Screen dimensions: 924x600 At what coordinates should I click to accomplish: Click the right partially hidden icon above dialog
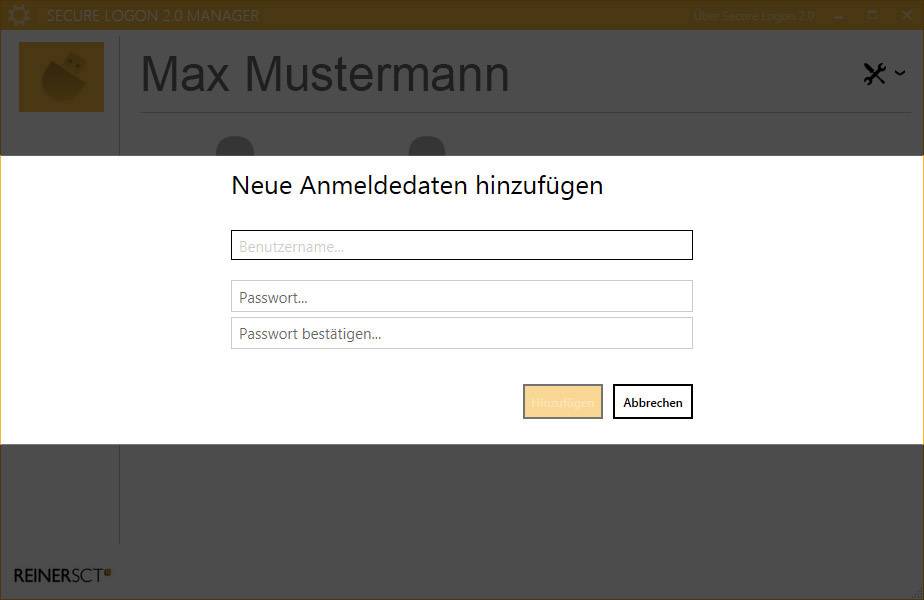click(427, 146)
